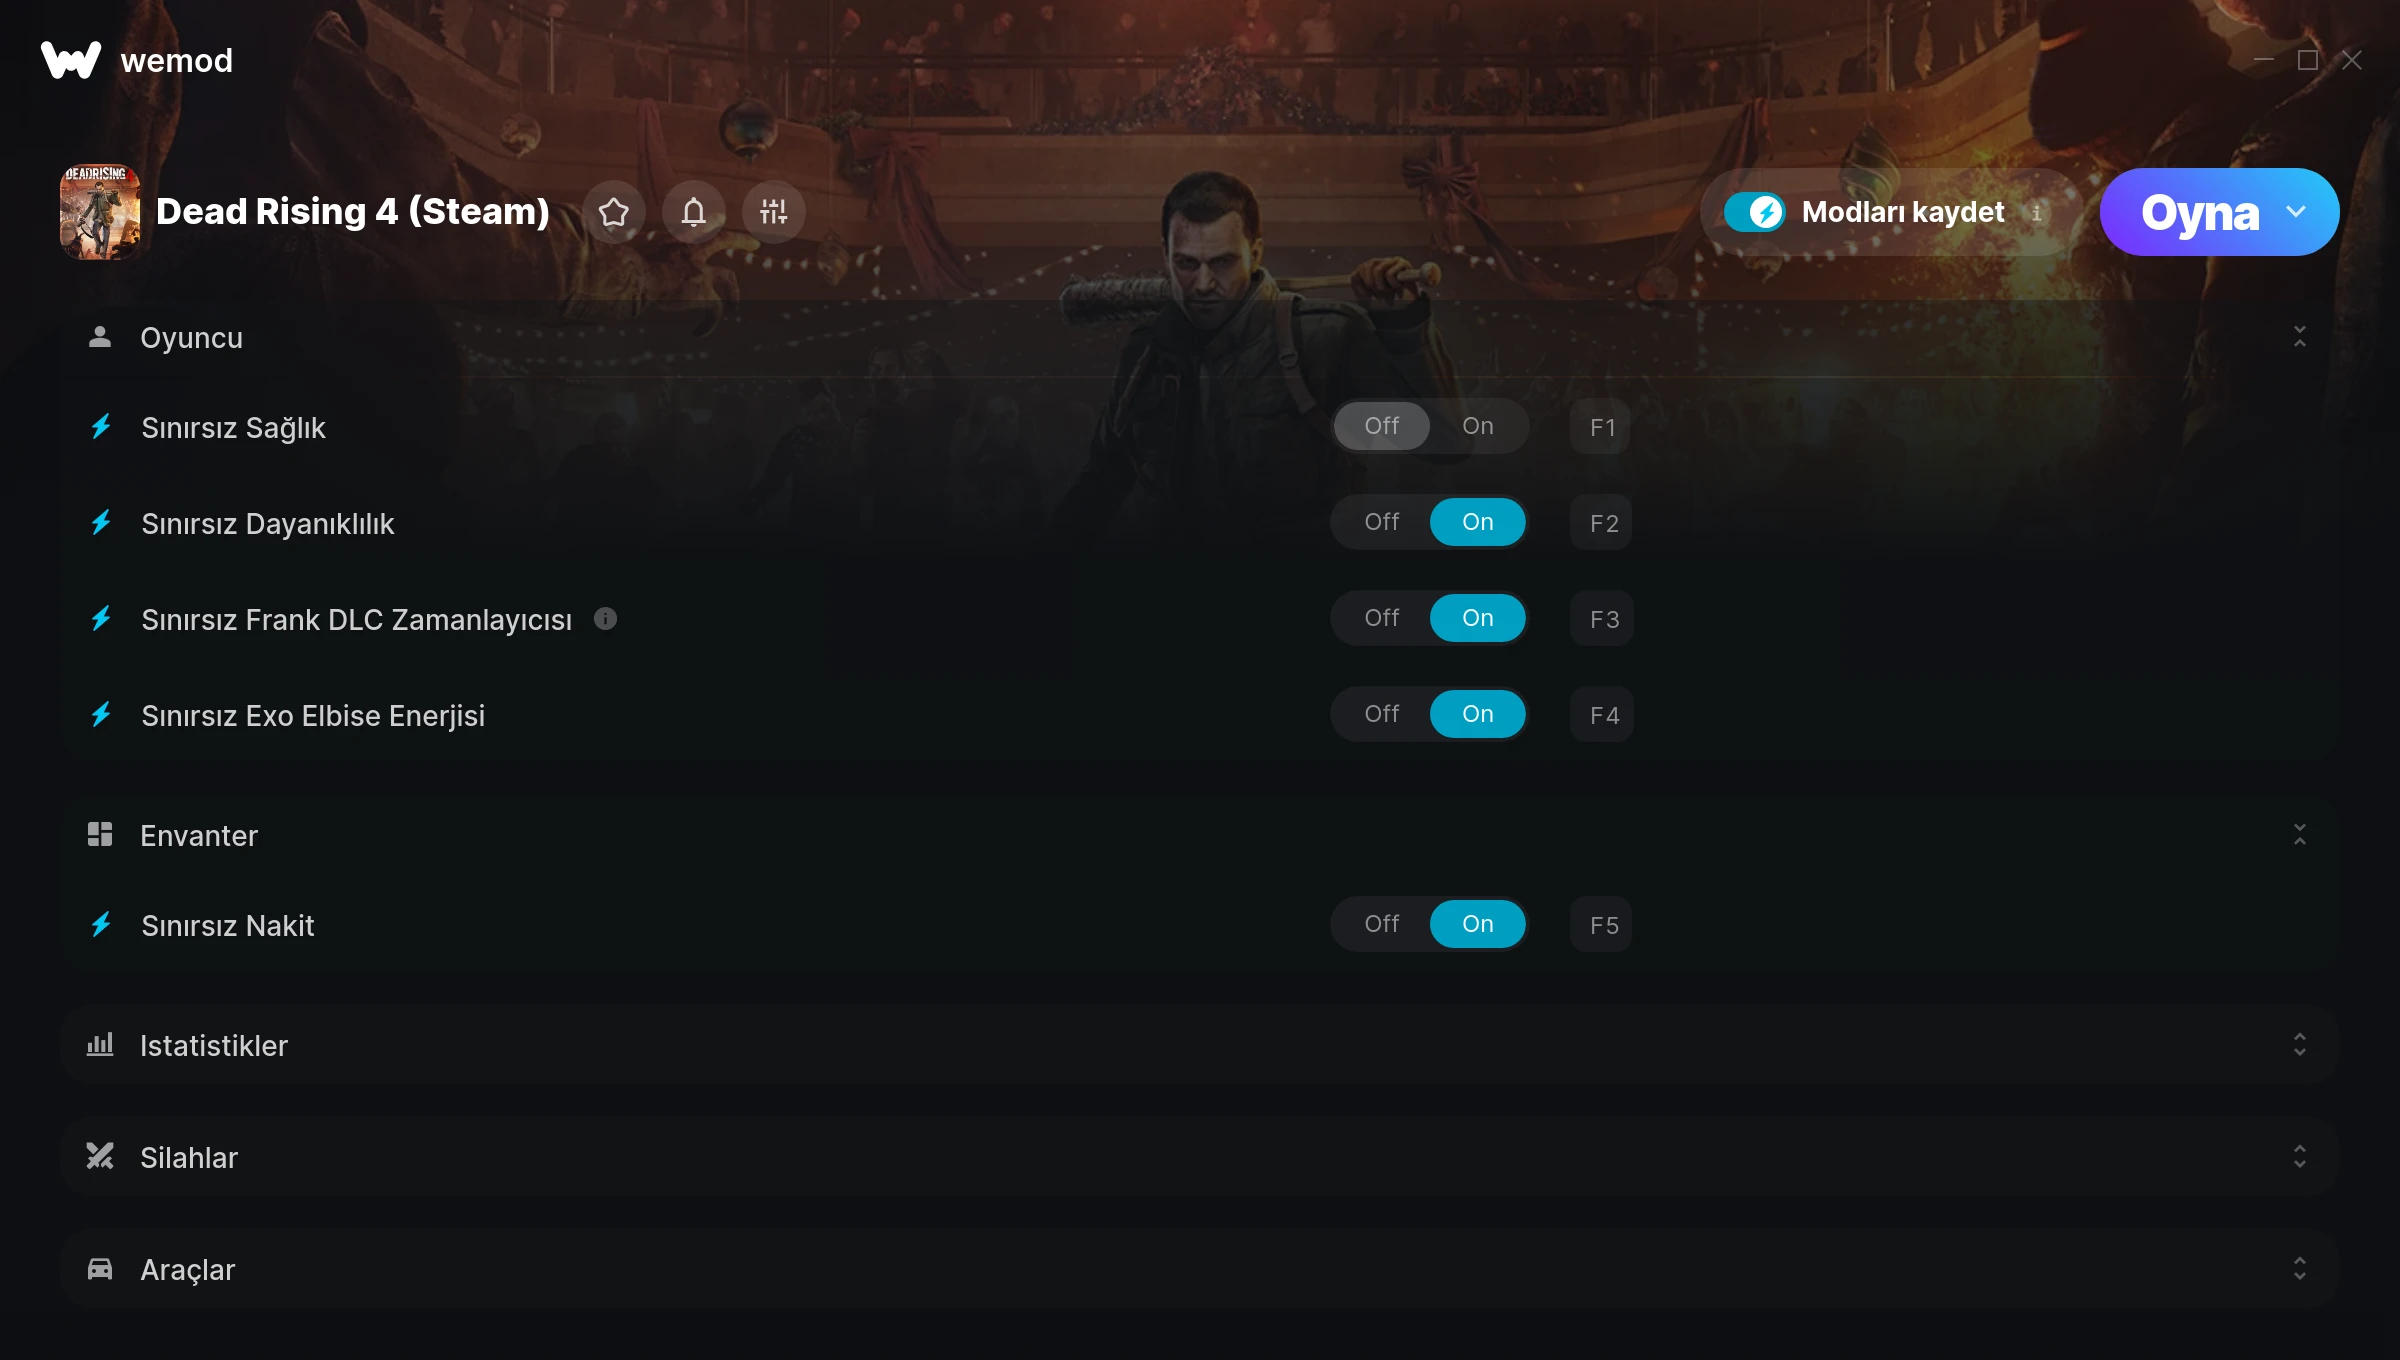Viewport: 2400px width, 1360px height.
Task: Click info icon beside Frank DLC Zamanlayıcısı
Action: [605, 619]
